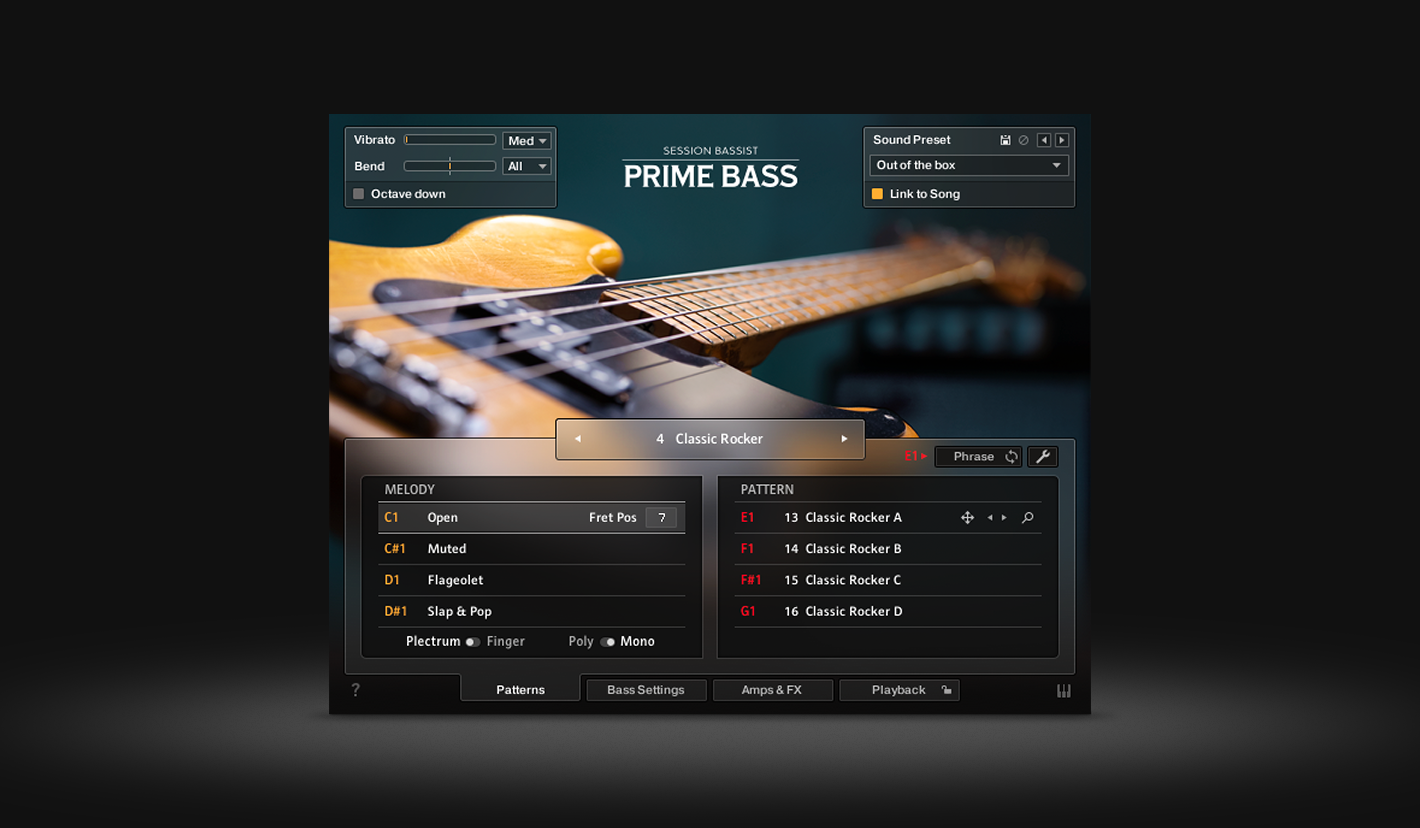
Task: Select pattern 15 Classic Rocker C
Action: (x=888, y=580)
